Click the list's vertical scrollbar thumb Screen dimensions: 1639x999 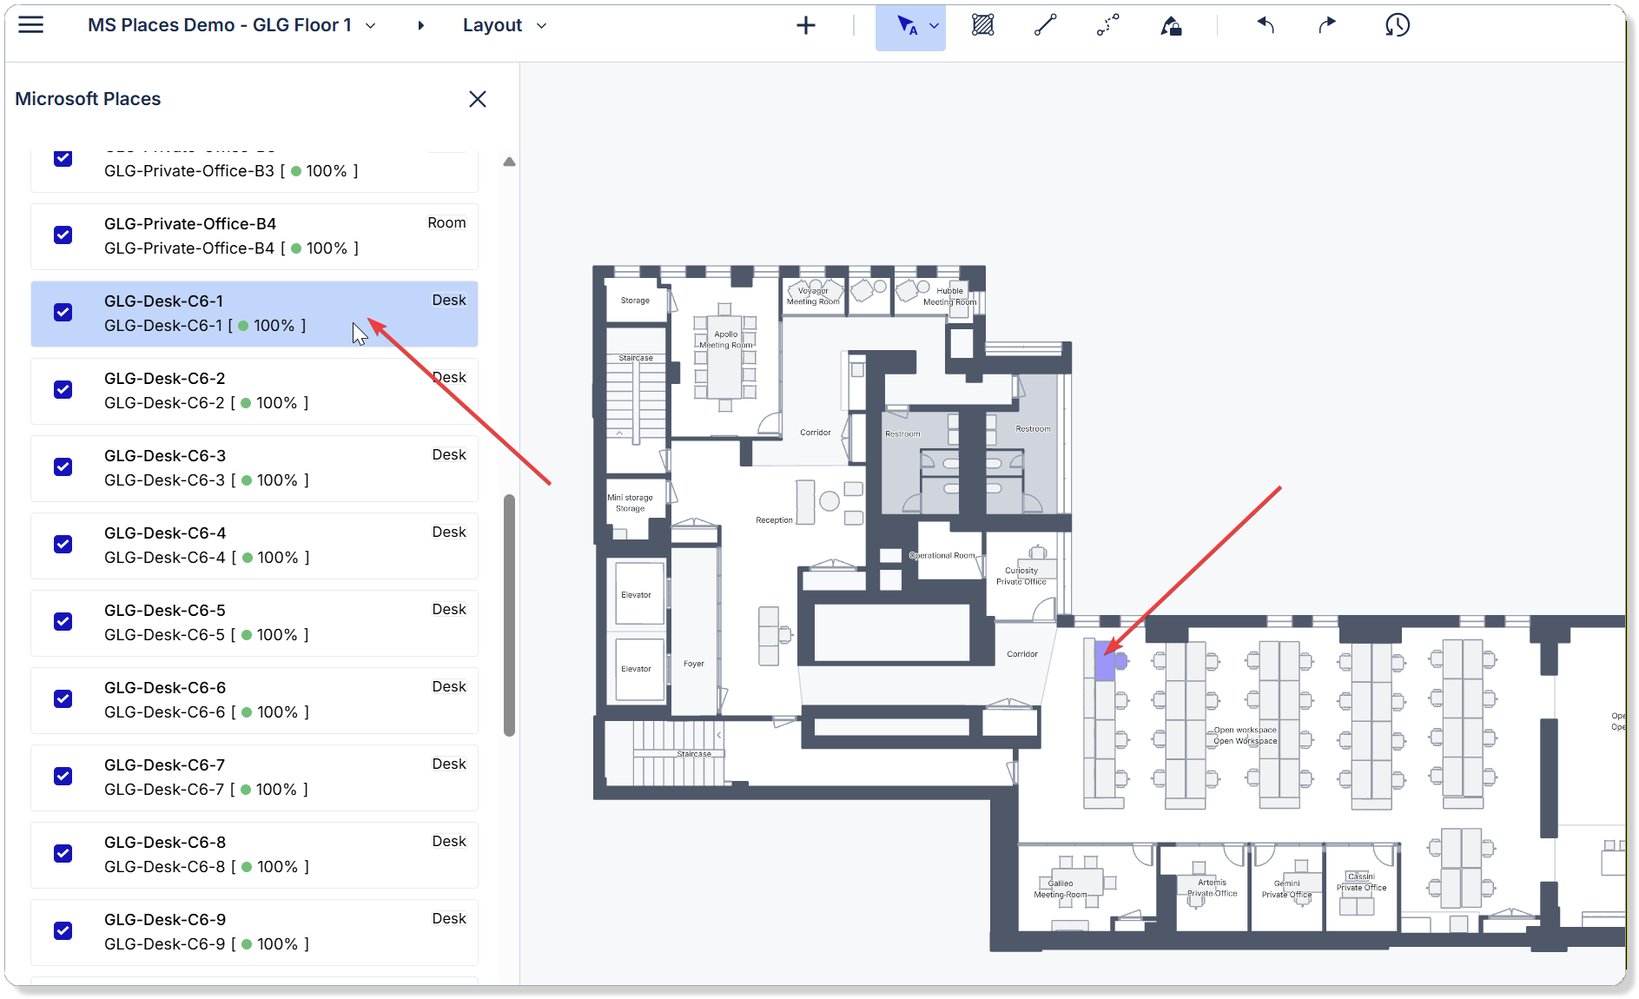(x=509, y=615)
